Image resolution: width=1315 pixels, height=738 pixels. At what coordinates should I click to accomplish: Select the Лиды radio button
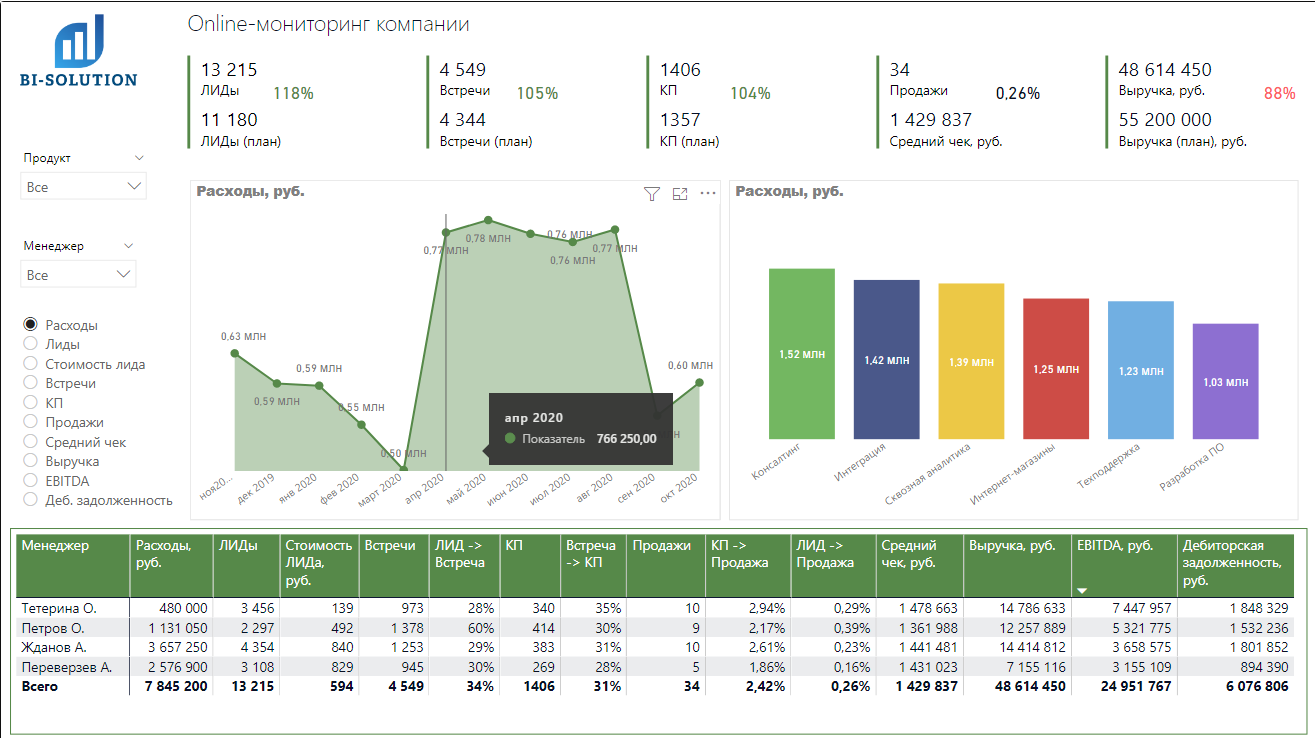coord(30,344)
